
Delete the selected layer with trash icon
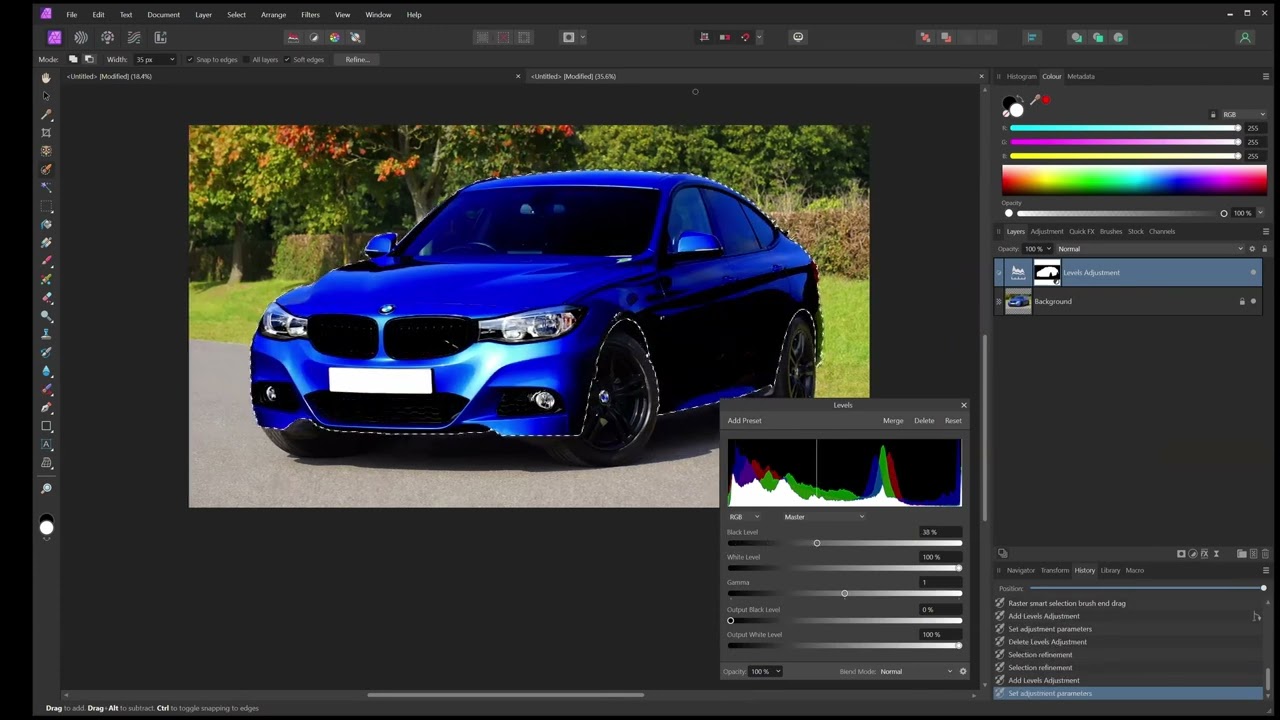[1265, 553]
